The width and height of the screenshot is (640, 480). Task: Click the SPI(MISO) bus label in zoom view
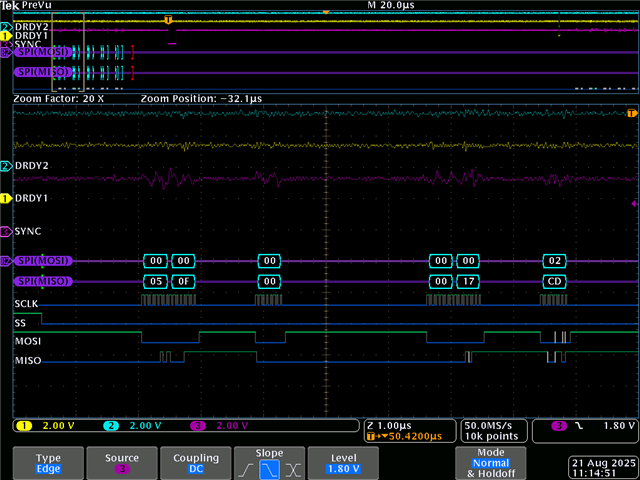point(43,281)
